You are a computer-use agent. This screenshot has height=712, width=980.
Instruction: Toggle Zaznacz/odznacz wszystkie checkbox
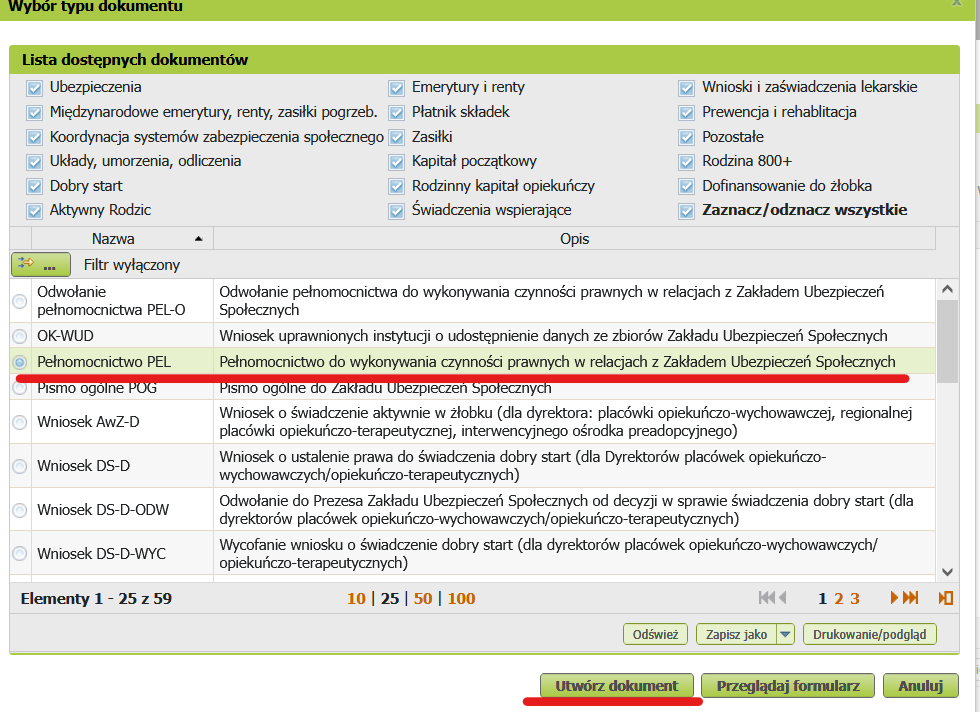[686, 211]
